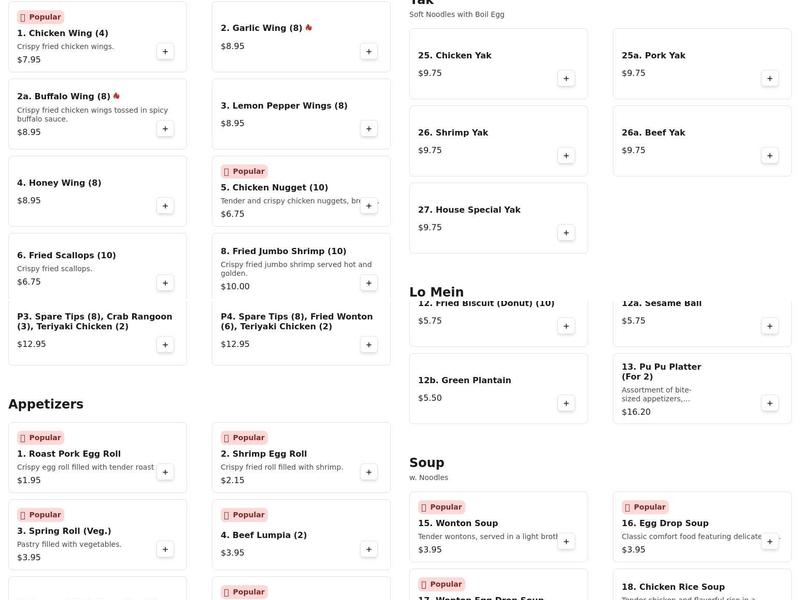The width and height of the screenshot is (800, 600).
Task: Add 25a. Pork Yak plus button
Action: point(769,79)
